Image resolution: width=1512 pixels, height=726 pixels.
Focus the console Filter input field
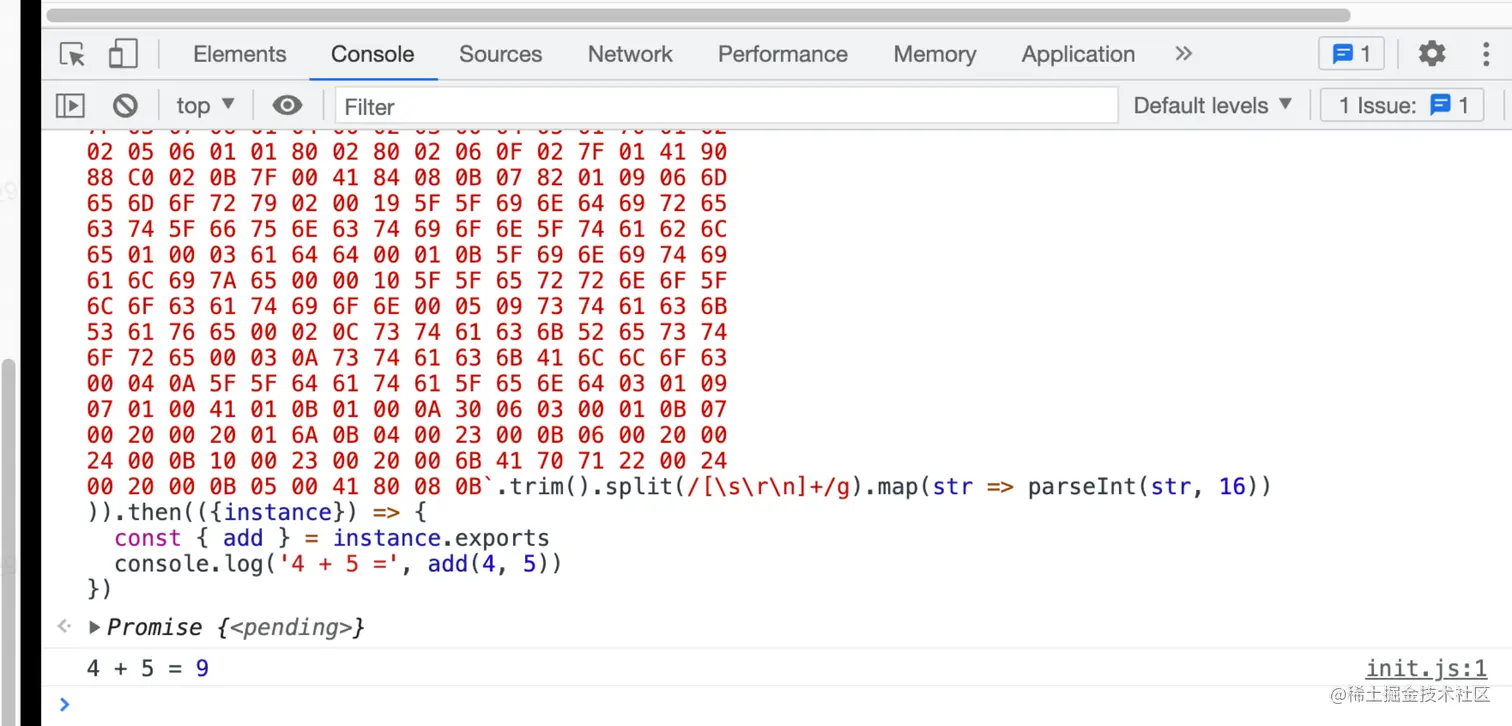pyautogui.click(x=726, y=106)
